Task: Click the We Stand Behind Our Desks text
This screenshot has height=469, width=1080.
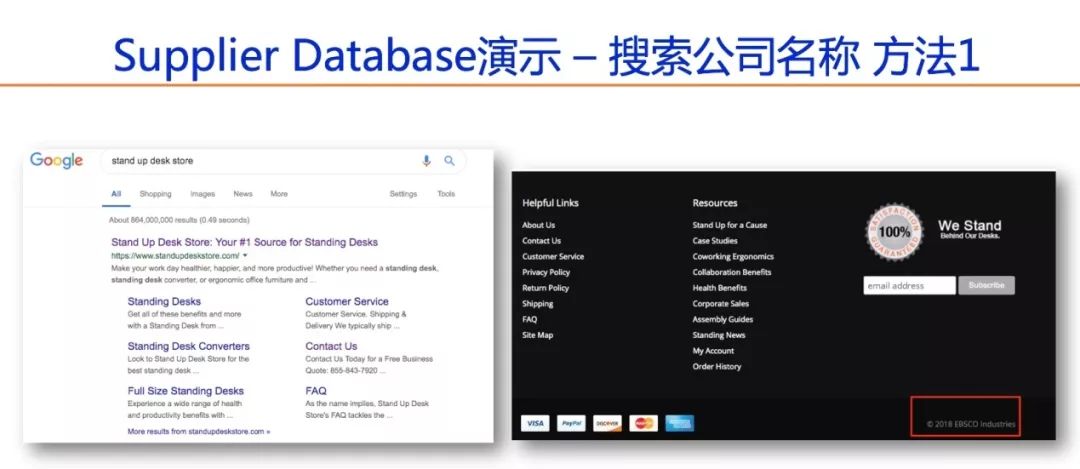Action: (970, 229)
